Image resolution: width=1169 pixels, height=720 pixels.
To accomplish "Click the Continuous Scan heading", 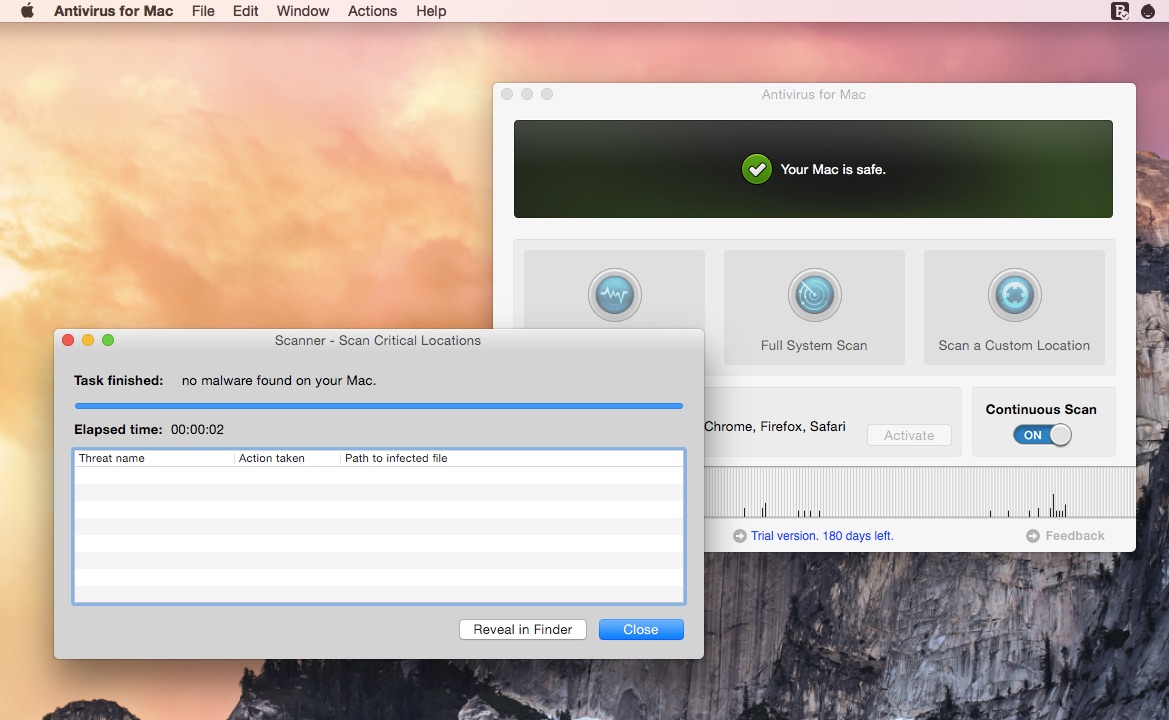I will coord(1041,409).
